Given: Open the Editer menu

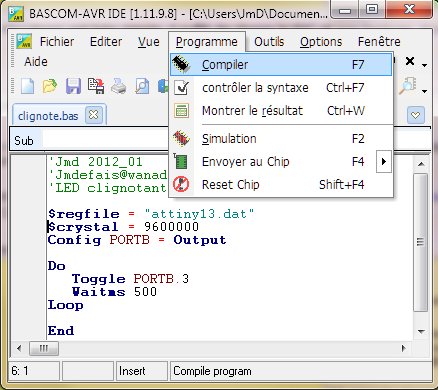Looking at the screenshot, I should [x=106, y=42].
